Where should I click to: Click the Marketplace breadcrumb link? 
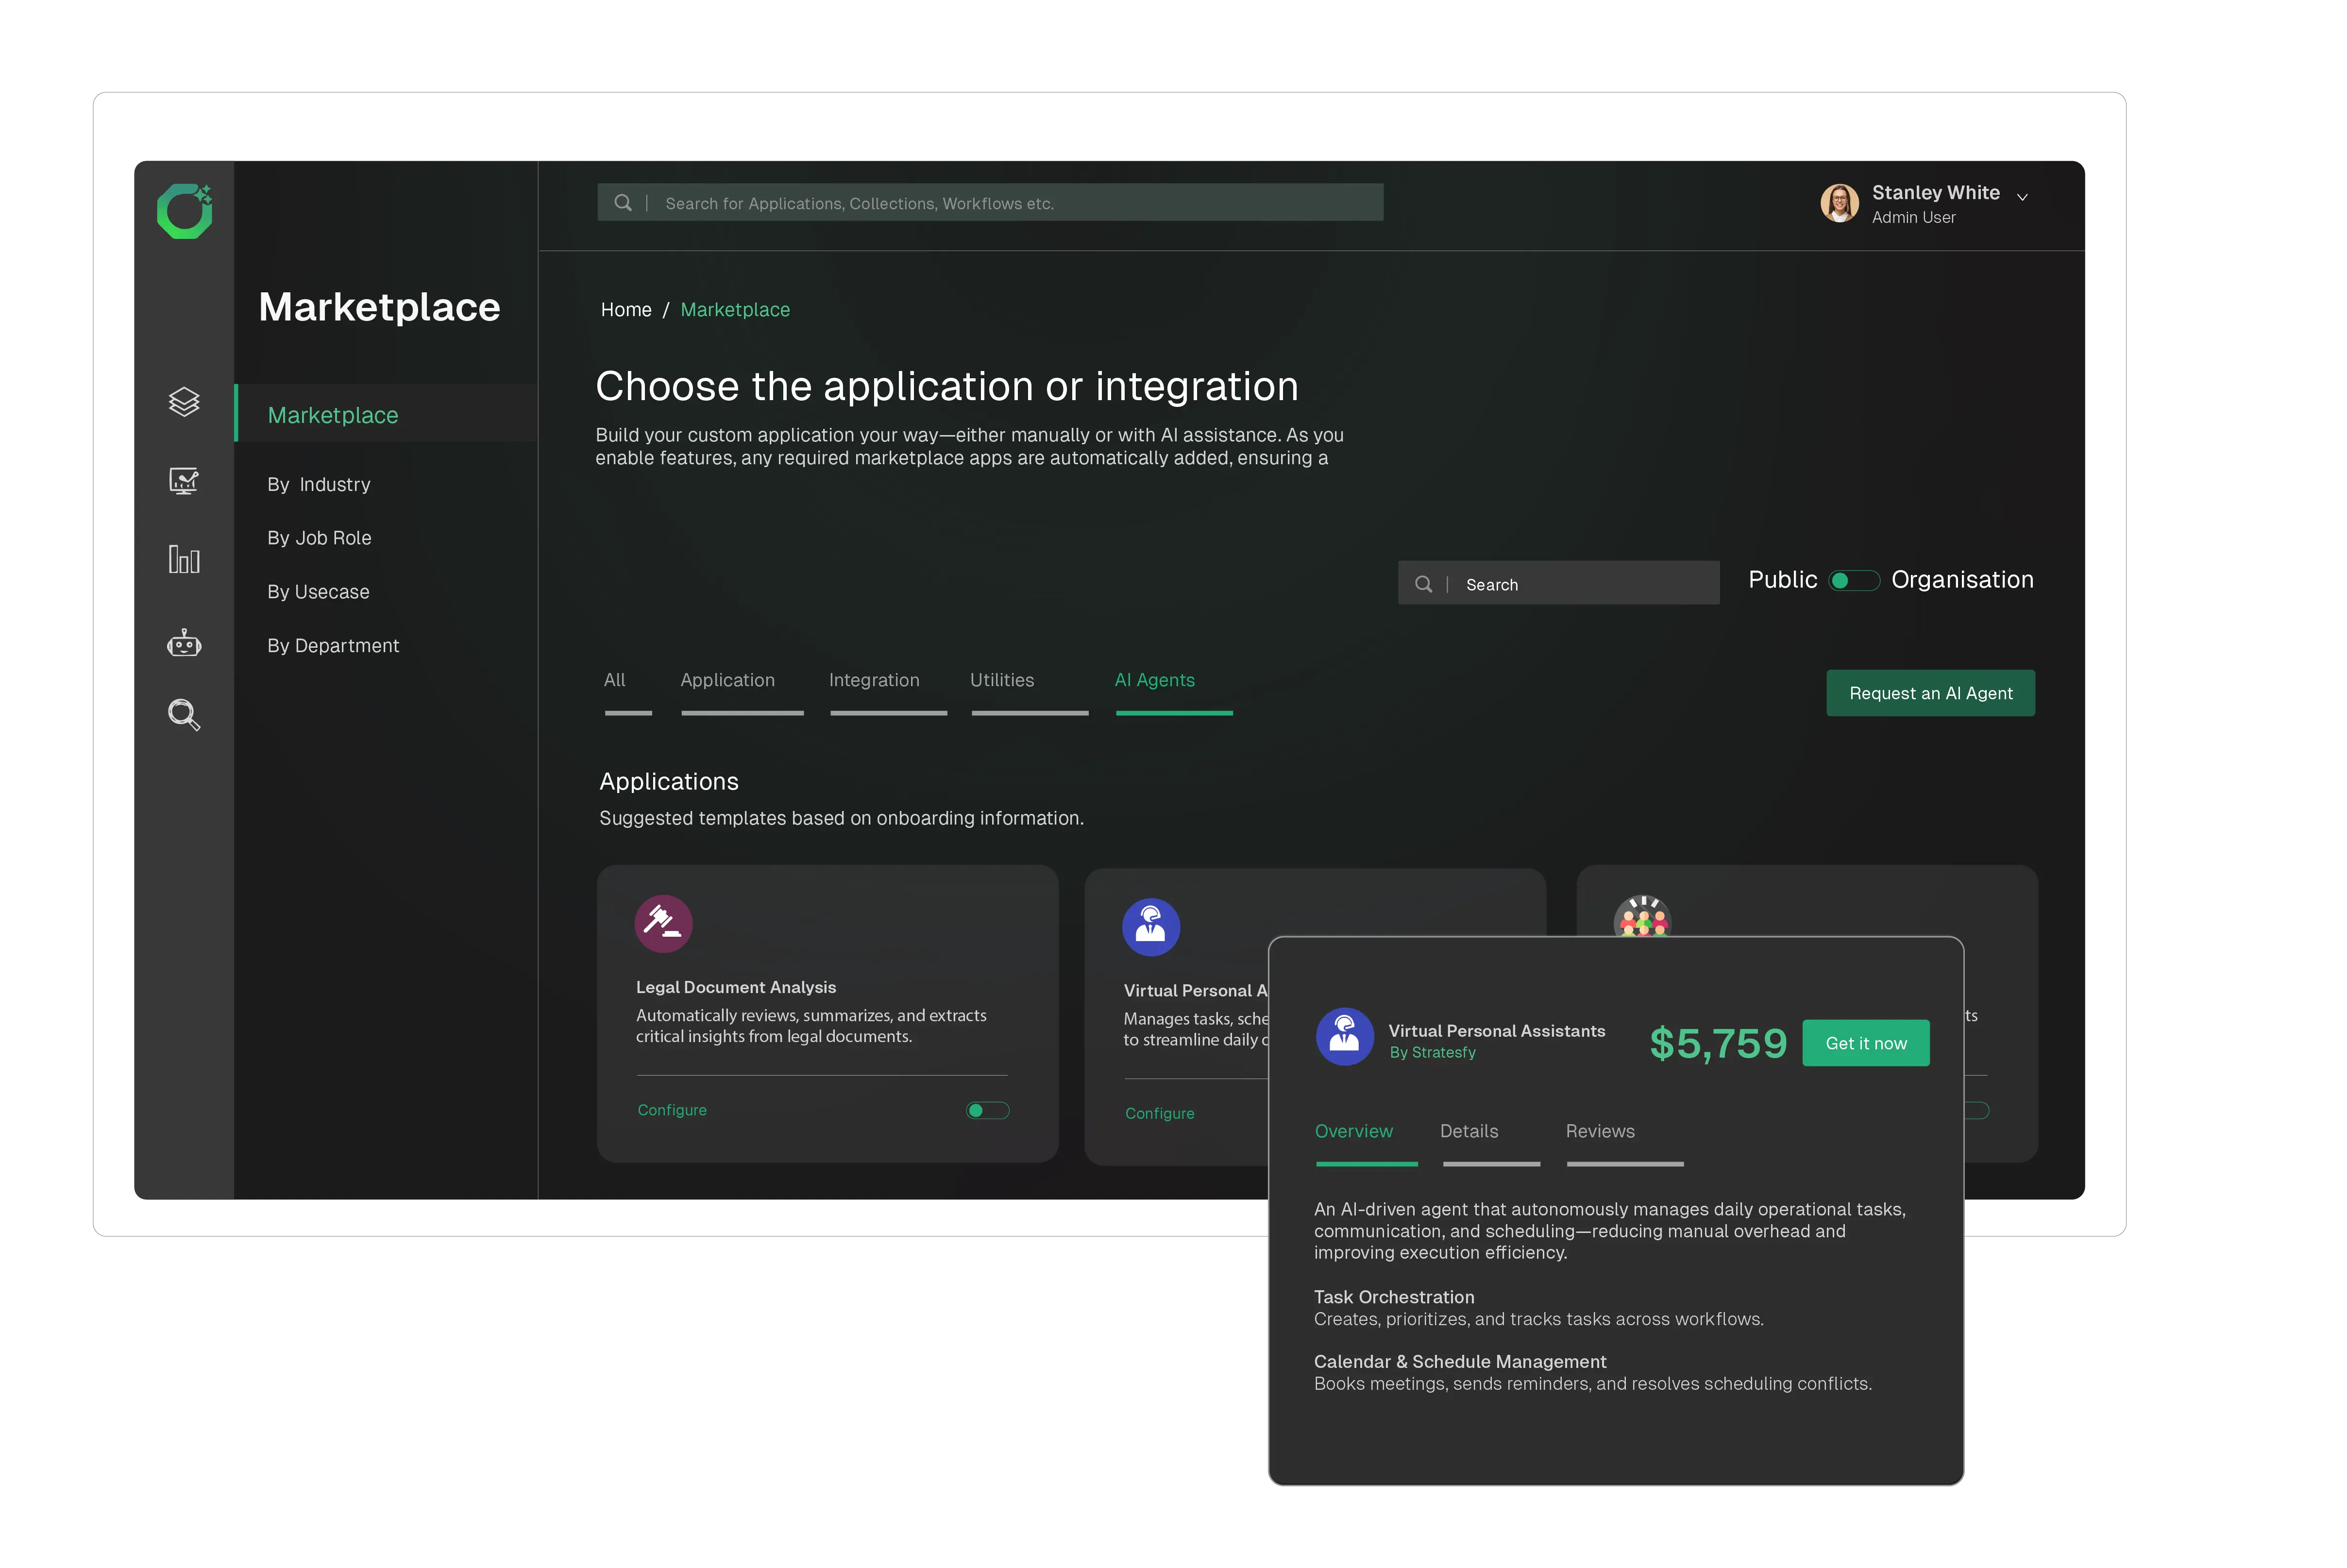pos(735,310)
